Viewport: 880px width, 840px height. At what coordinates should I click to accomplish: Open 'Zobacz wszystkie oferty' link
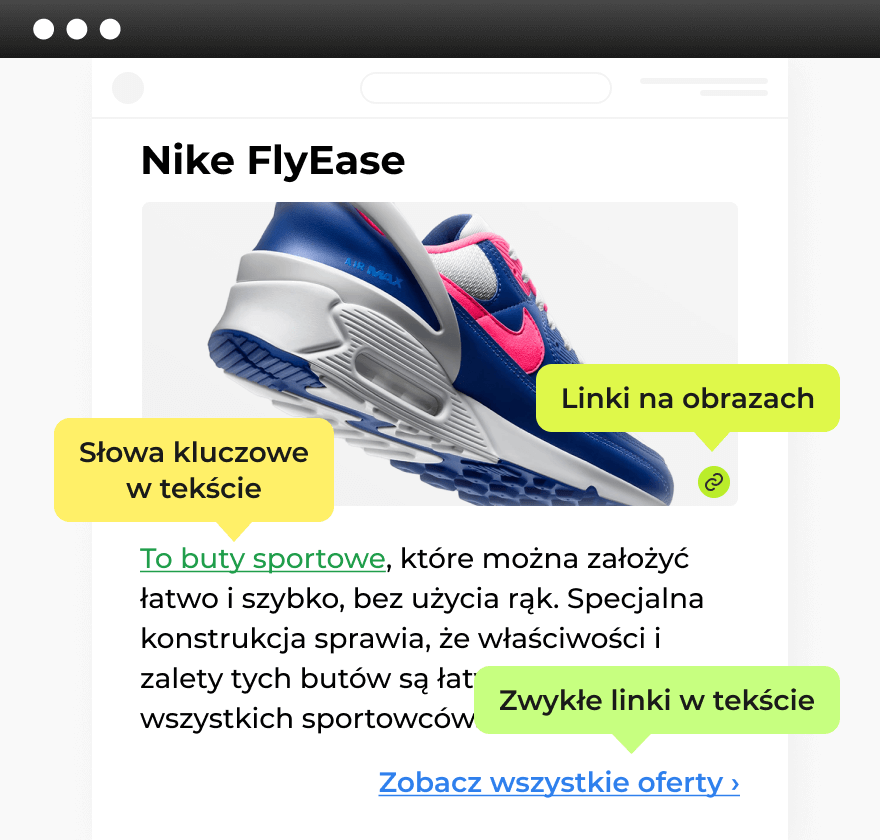click(558, 782)
